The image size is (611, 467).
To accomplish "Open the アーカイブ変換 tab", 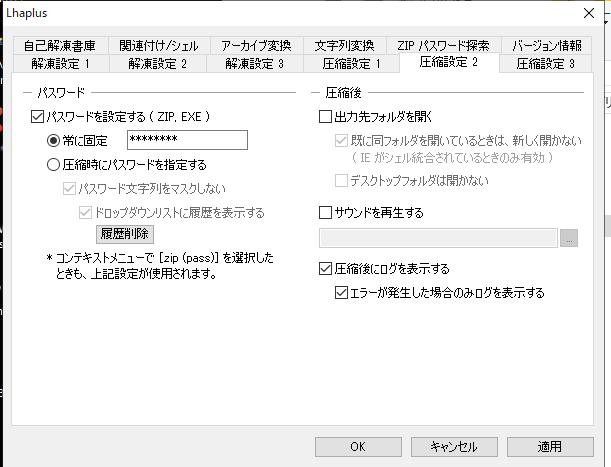I will click(x=256, y=46).
